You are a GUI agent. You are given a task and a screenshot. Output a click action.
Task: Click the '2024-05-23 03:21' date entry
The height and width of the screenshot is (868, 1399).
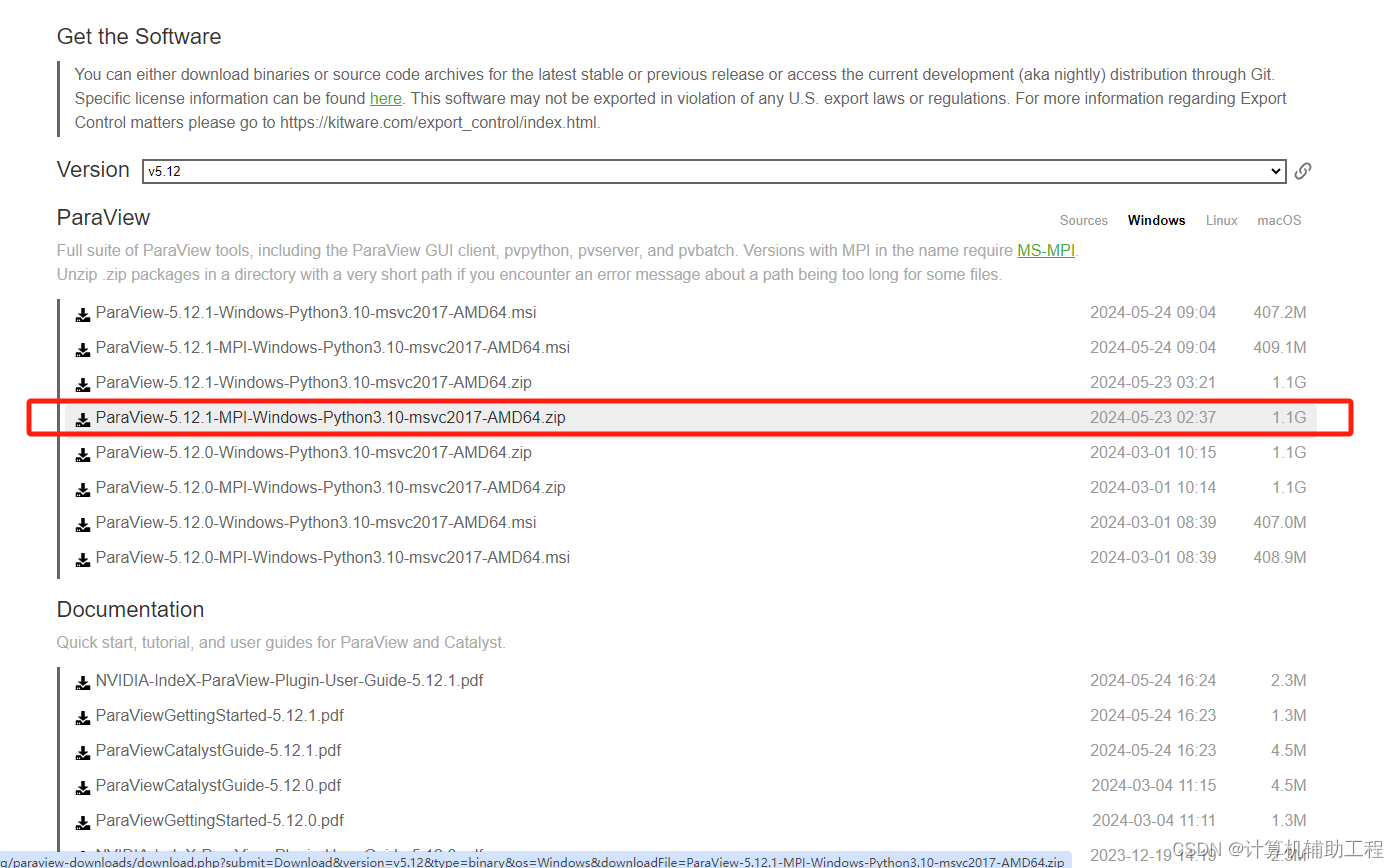click(1153, 382)
